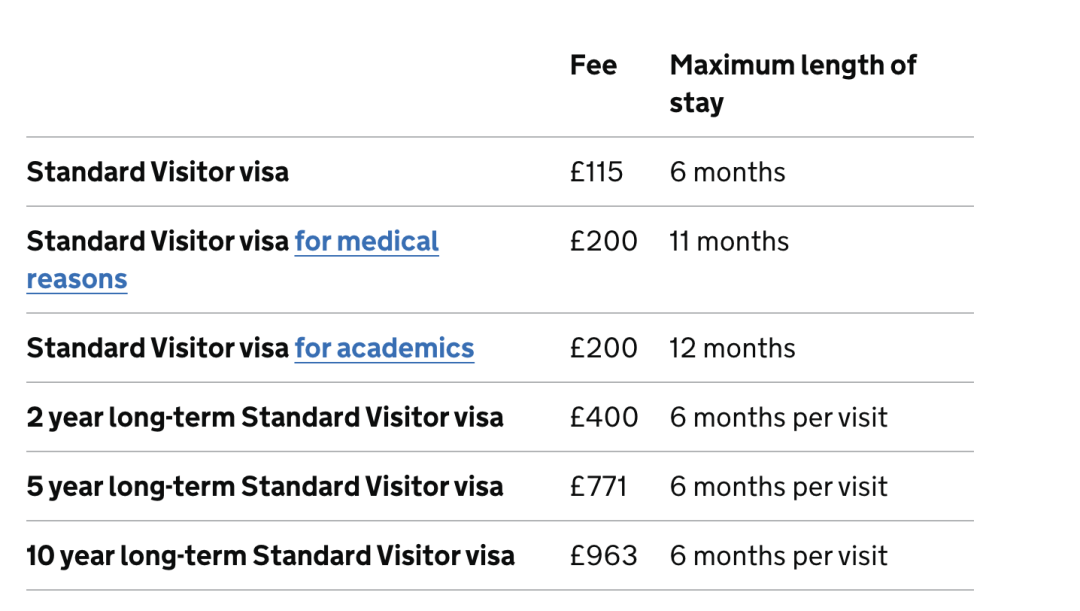The height and width of the screenshot is (611, 1080).
Task: Click "10 year long-term Standard Visitor visa" text
Action: click(x=270, y=556)
